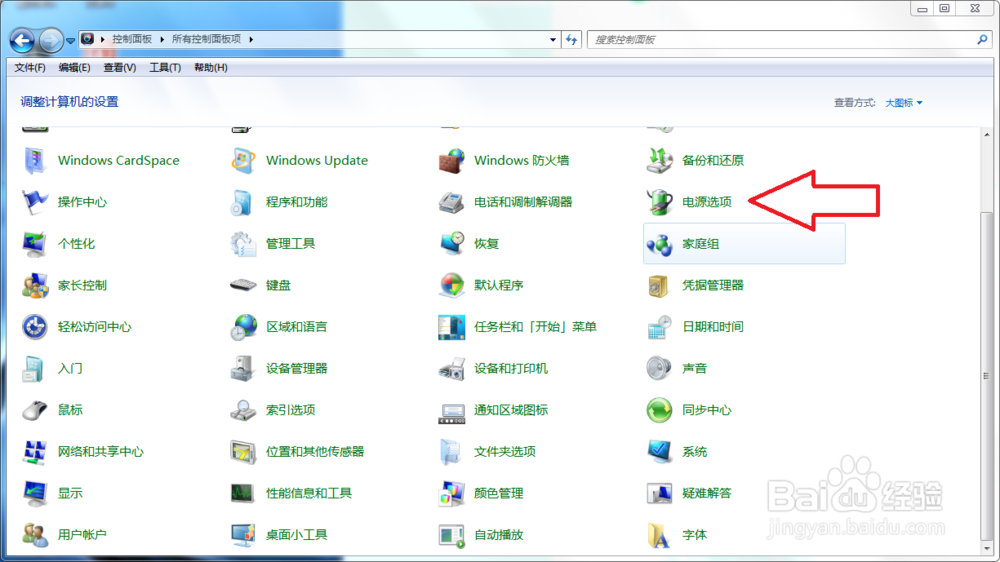Open 网络和共享中心 icon

(35, 452)
